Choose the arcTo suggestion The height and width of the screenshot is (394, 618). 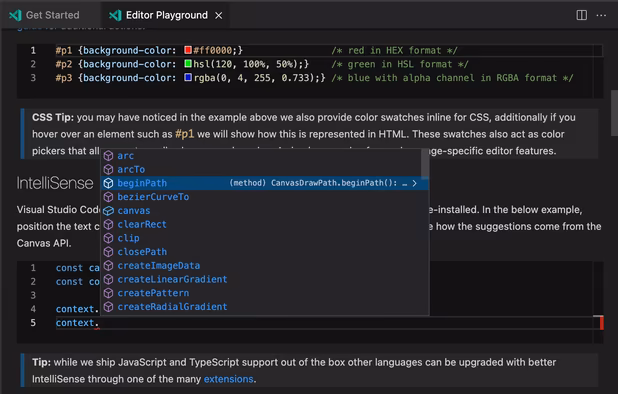click(x=261, y=169)
